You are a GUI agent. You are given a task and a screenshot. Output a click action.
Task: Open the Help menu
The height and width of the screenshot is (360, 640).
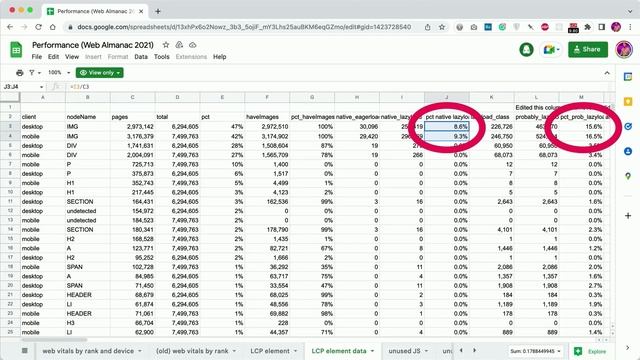point(220,57)
